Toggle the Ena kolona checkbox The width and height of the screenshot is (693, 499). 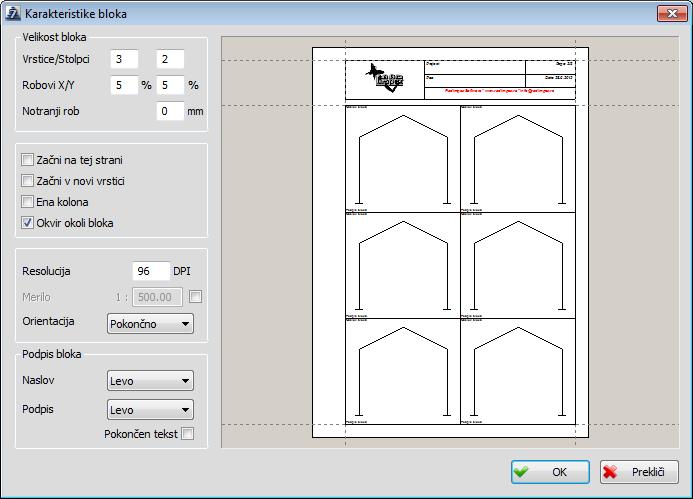[27, 202]
